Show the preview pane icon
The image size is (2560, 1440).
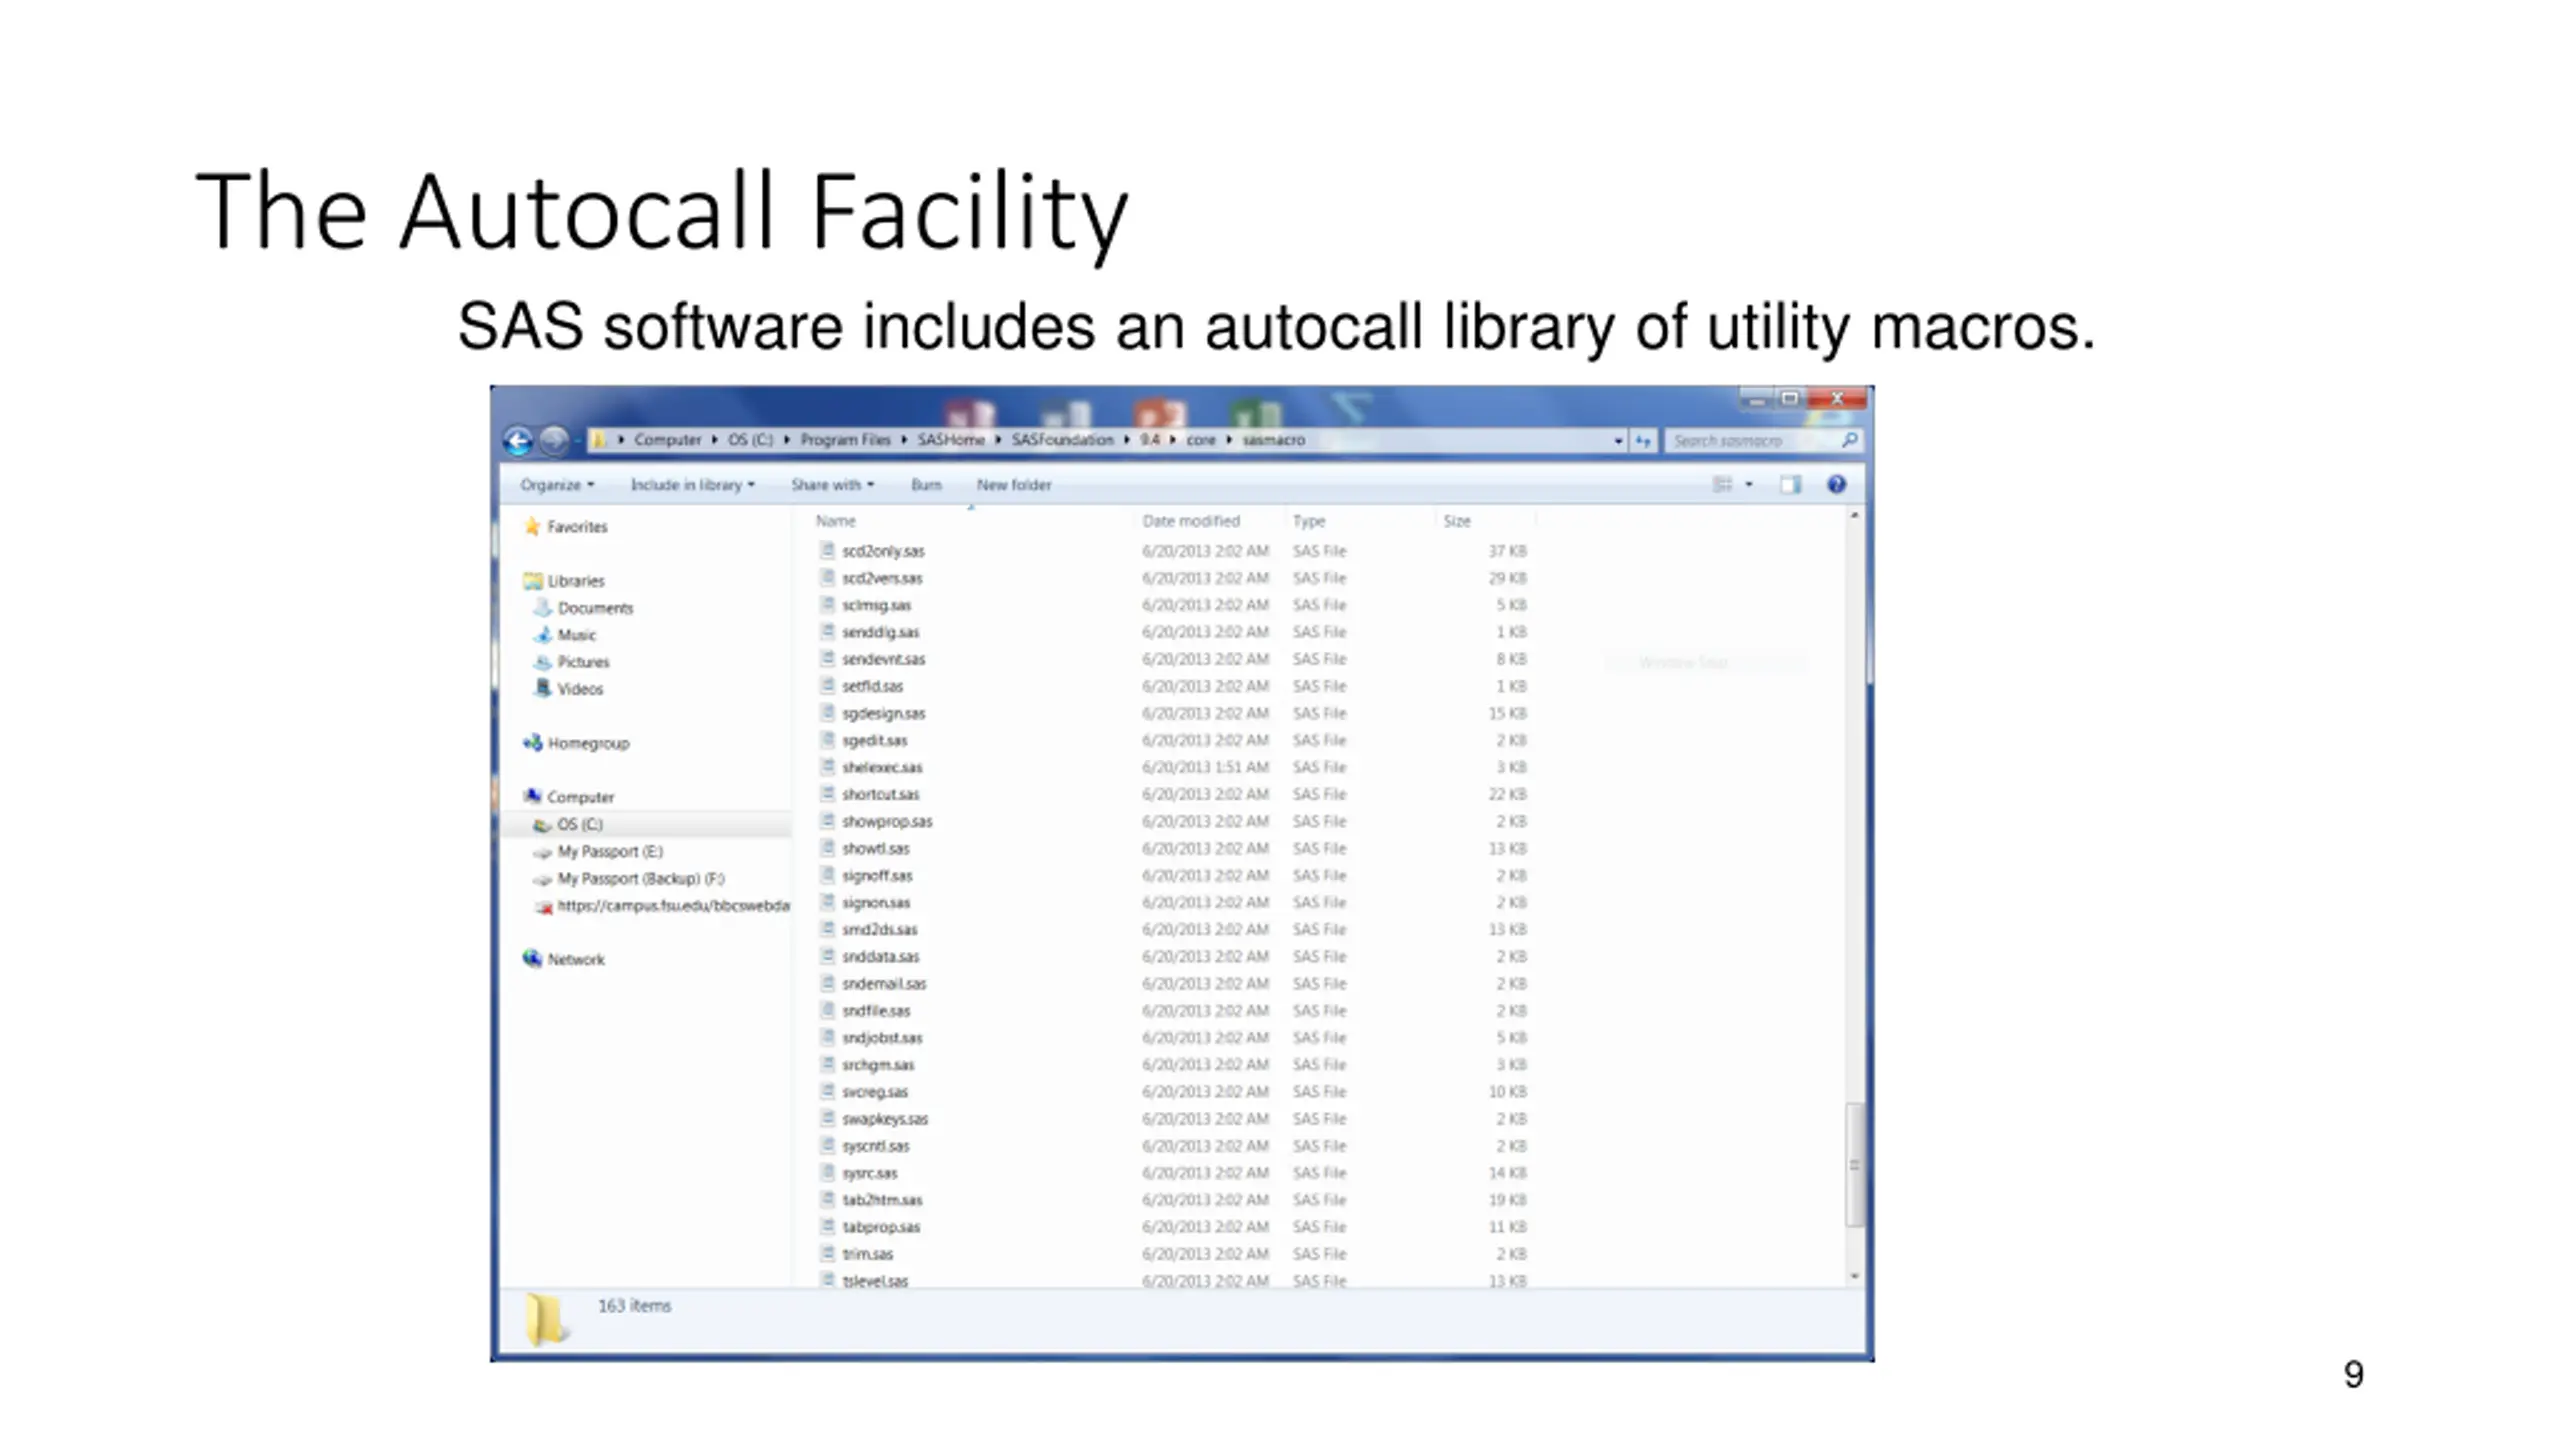pyautogui.click(x=1790, y=485)
